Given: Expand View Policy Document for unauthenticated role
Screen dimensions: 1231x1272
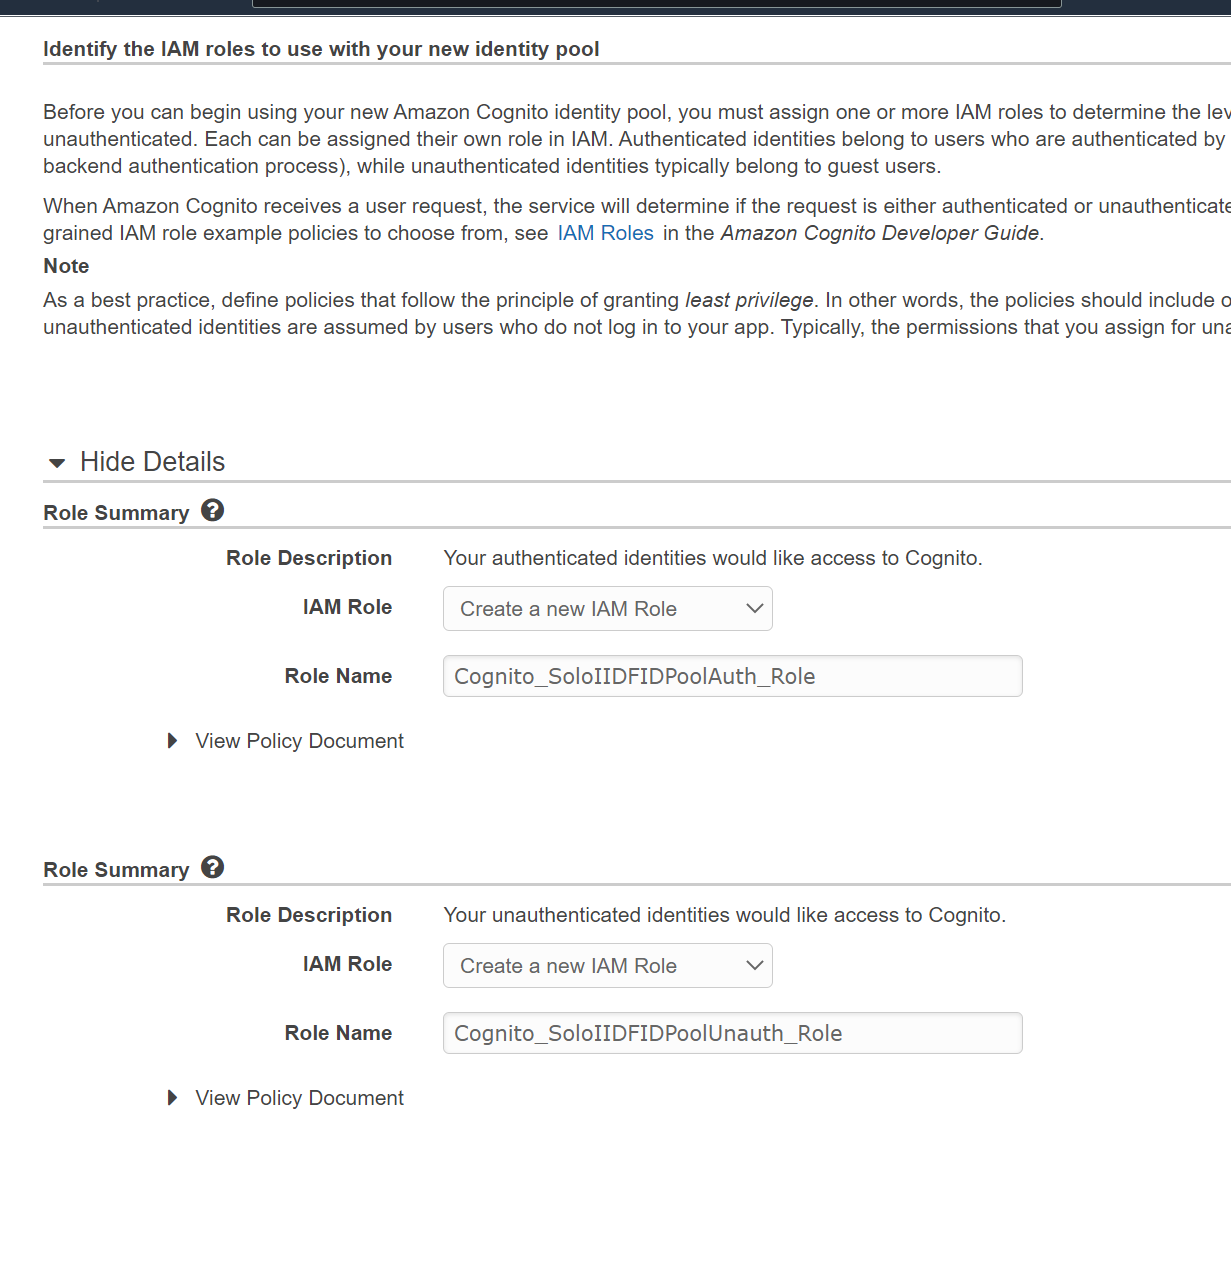Looking at the screenshot, I should (x=286, y=1098).
